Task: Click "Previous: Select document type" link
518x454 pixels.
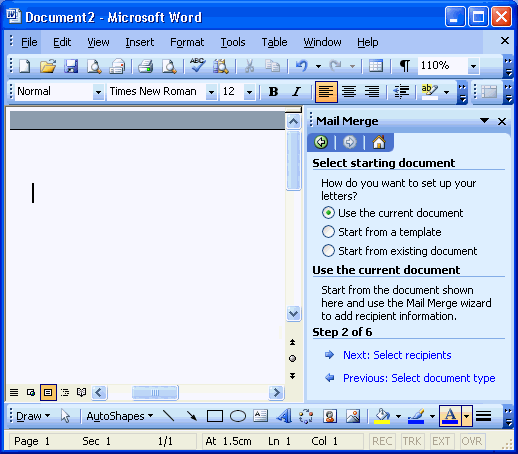Action: point(419,378)
